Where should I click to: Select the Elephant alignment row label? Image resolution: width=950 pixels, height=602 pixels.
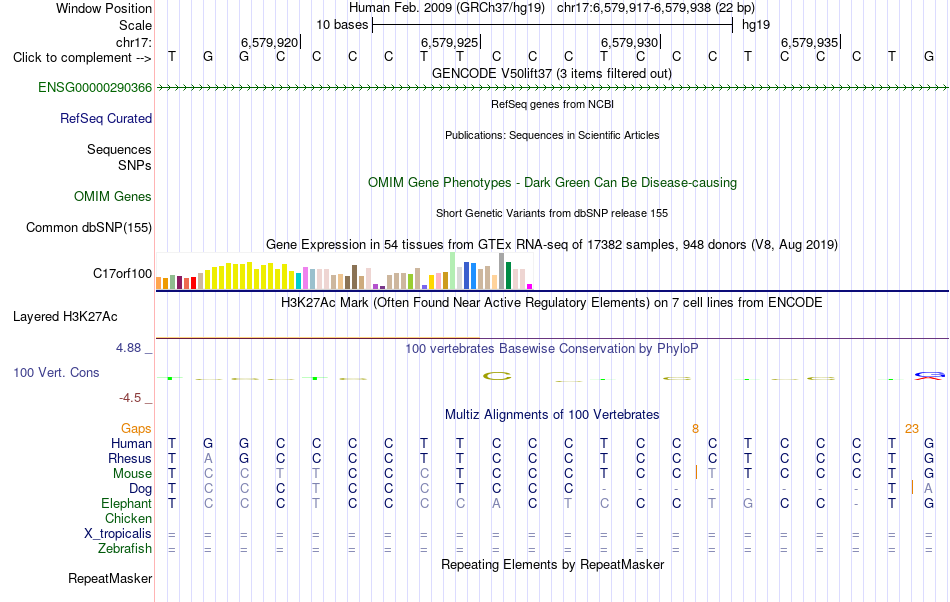(x=127, y=504)
